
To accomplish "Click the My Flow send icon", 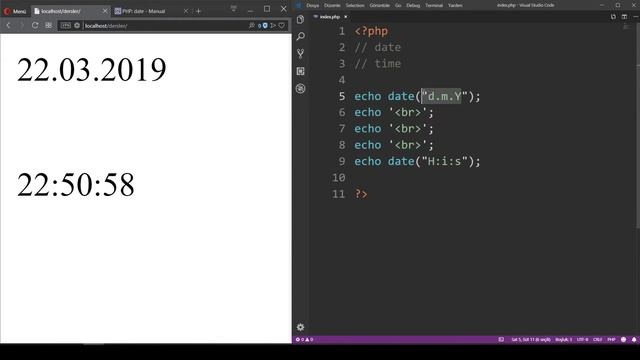I will 273,25.
